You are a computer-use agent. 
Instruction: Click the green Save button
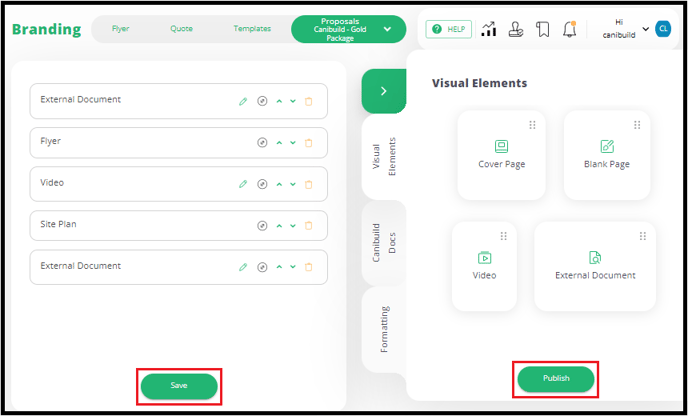point(179,386)
